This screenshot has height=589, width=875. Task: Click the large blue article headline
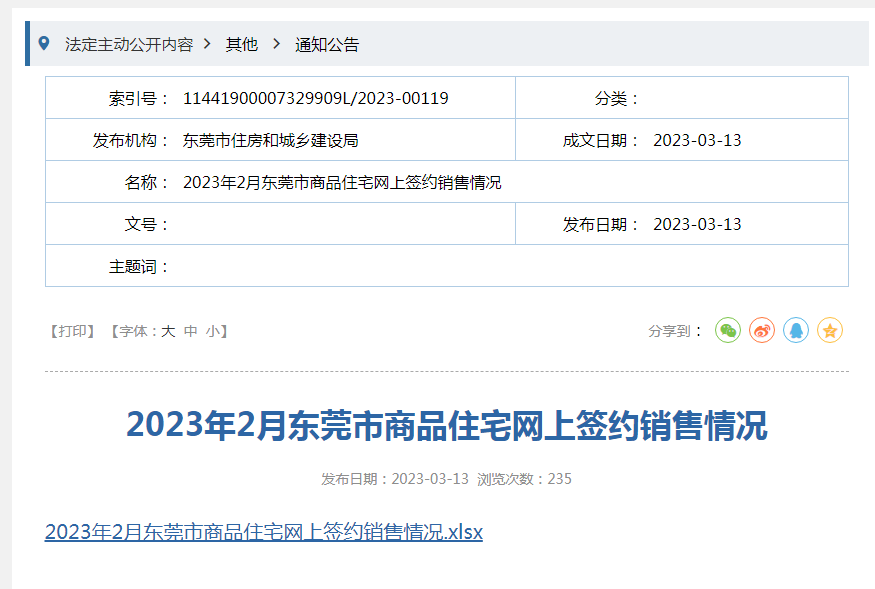447,425
